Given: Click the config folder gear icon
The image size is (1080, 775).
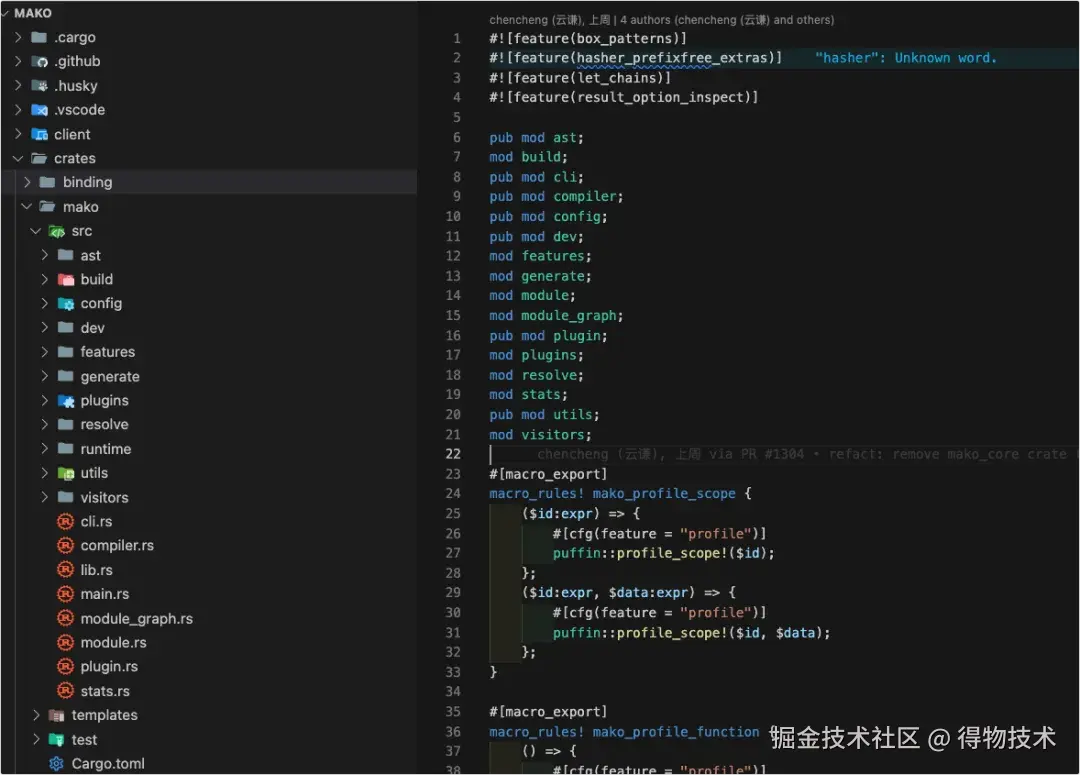Looking at the screenshot, I should pyautogui.click(x=66, y=304).
